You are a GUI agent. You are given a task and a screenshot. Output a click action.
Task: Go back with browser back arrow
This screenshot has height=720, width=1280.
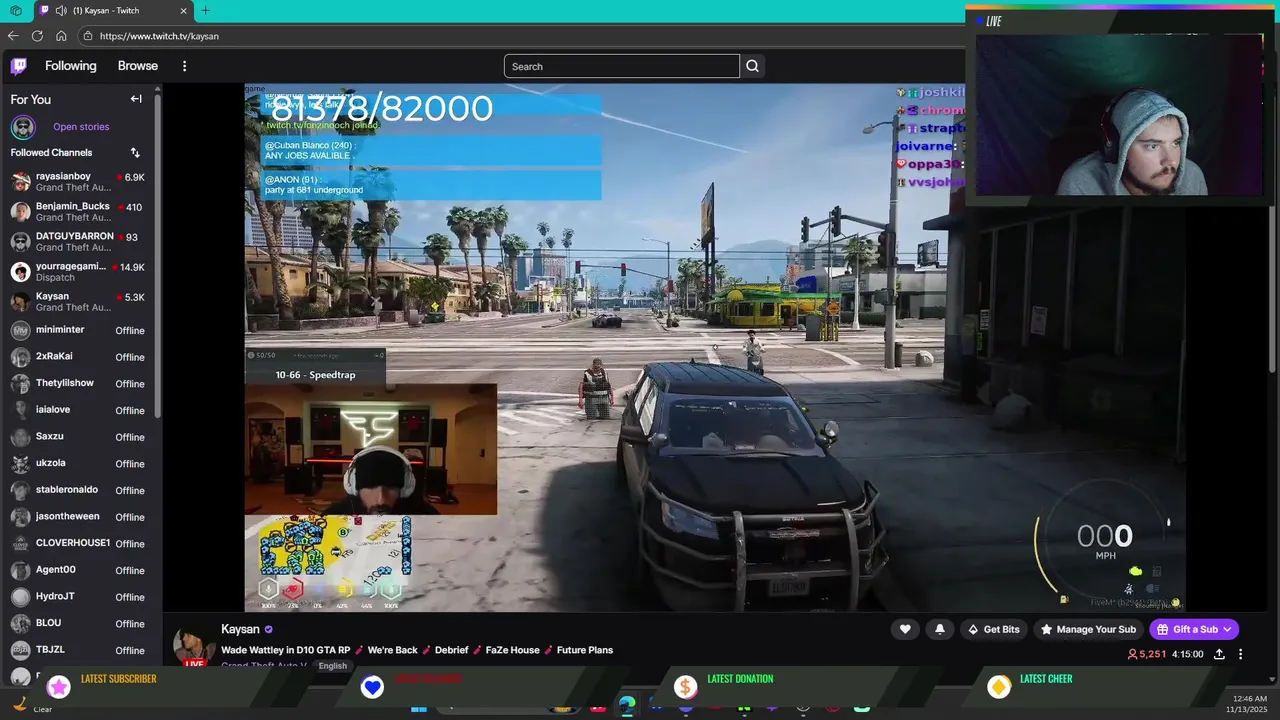[x=13, y=36]
